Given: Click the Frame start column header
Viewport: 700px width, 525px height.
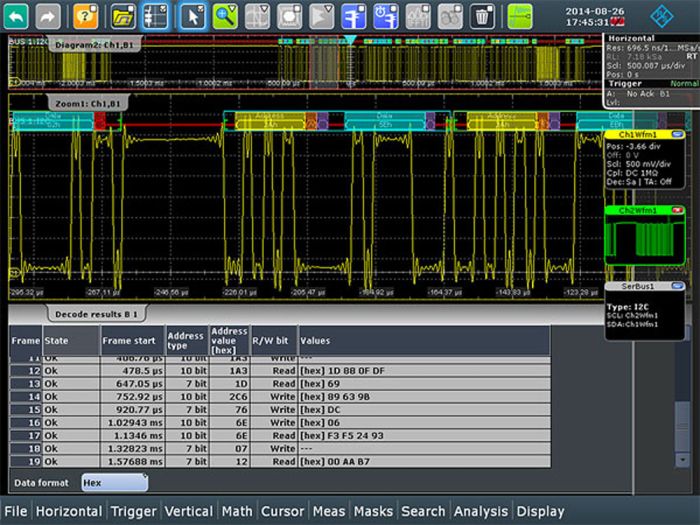Looking at the screenshot, I should point(133,341).
